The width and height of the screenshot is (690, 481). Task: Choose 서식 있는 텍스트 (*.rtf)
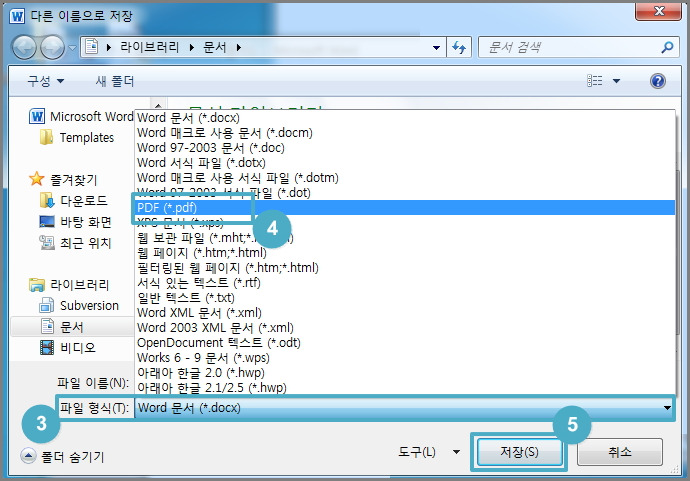404,283
